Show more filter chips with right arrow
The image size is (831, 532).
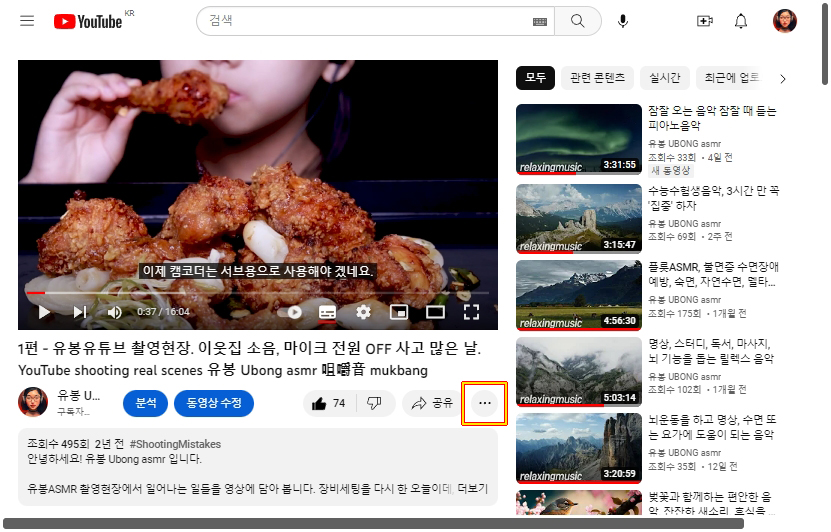click(x=783, y=79)
